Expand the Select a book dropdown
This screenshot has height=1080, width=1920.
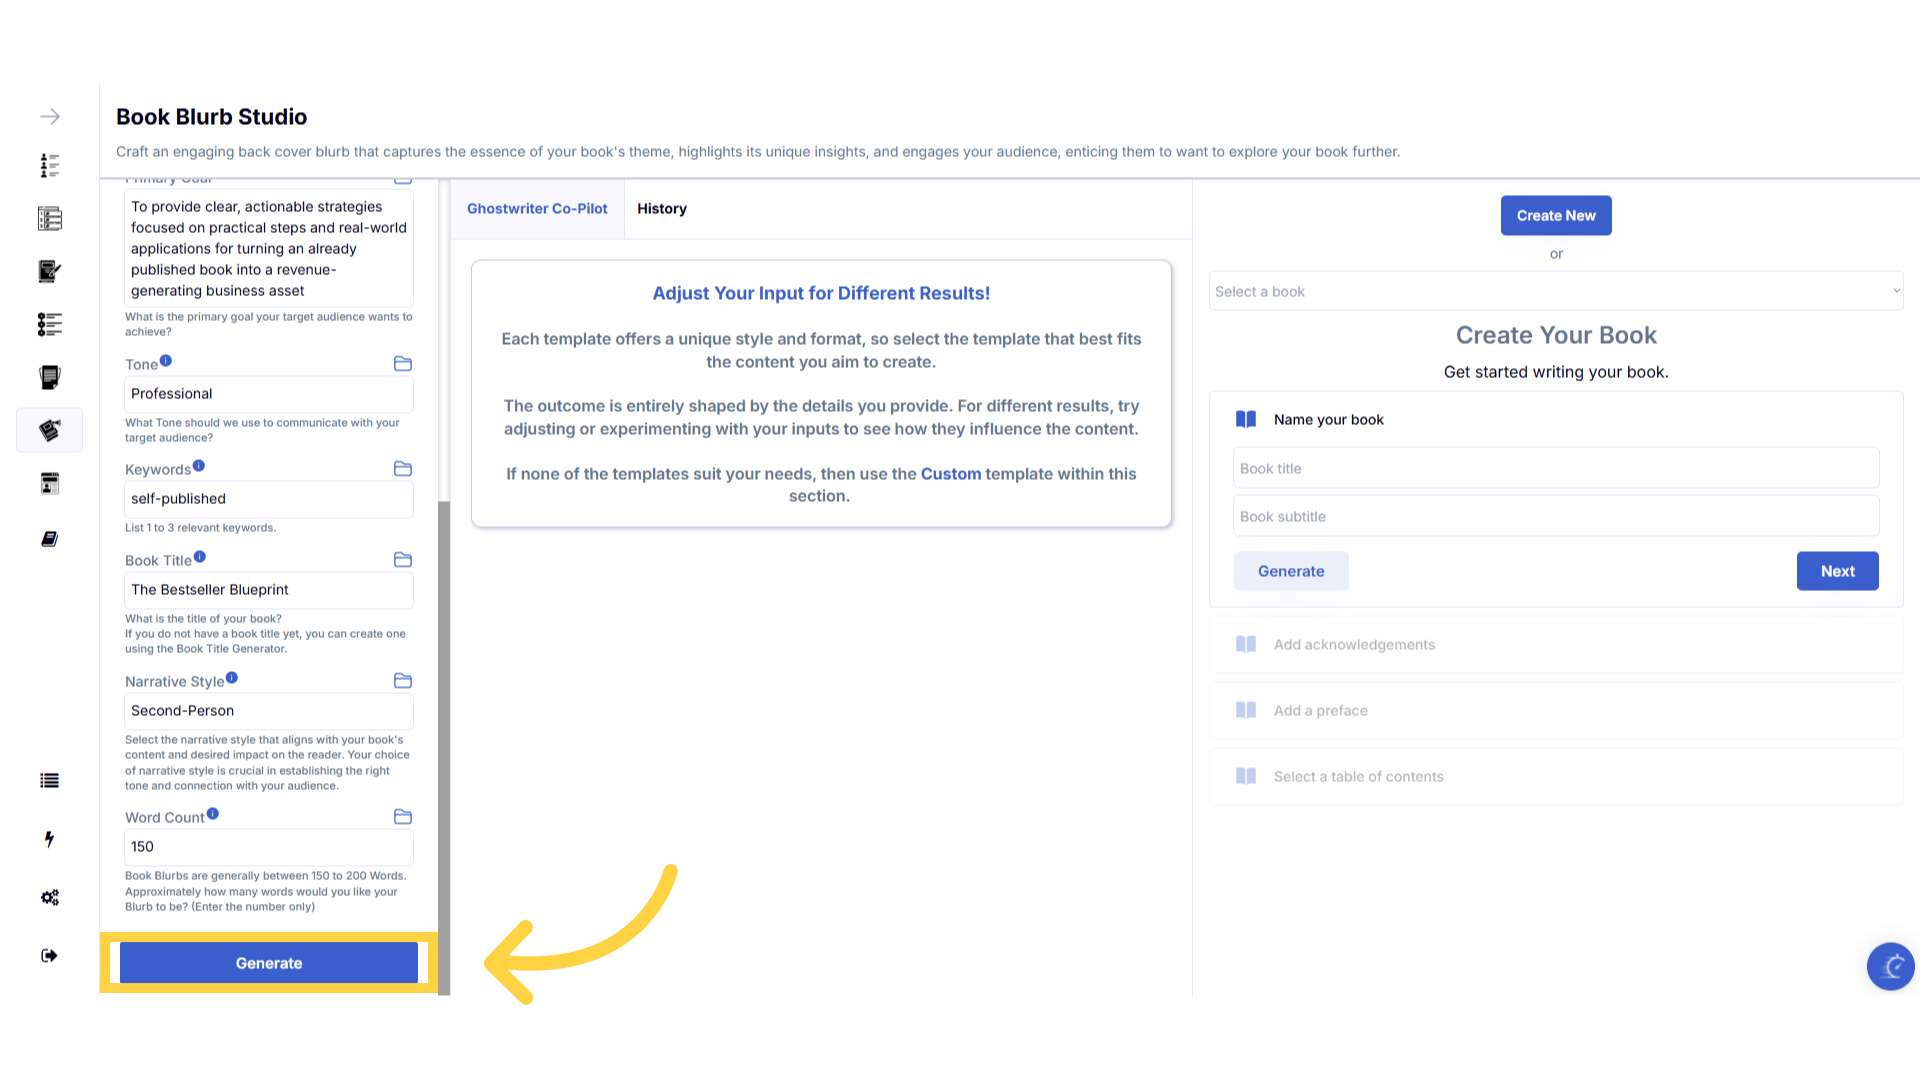[x=1555, y=292]
